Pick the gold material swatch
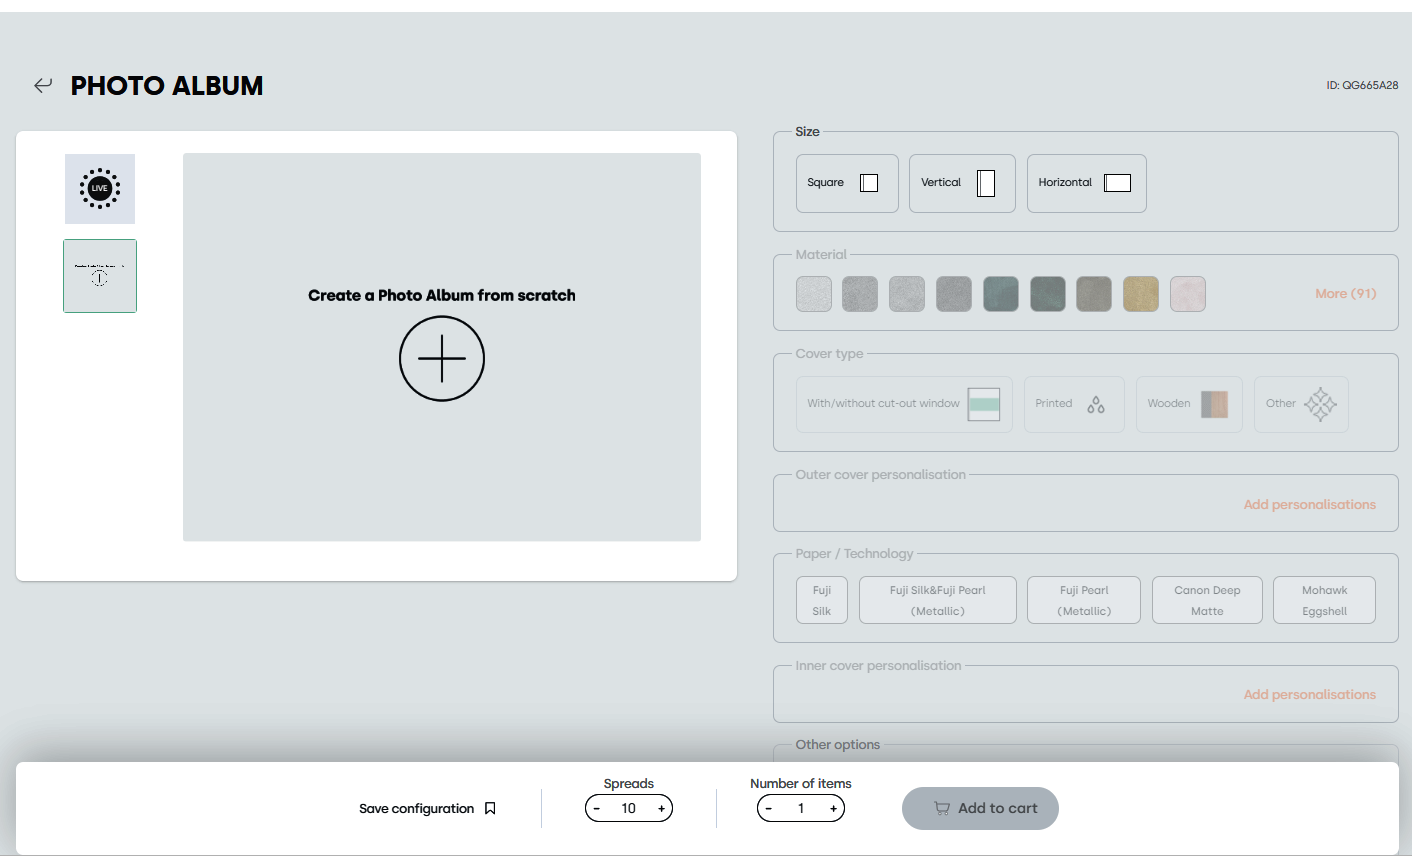The image size is (1412, 856). click(x=1141, y=294)
